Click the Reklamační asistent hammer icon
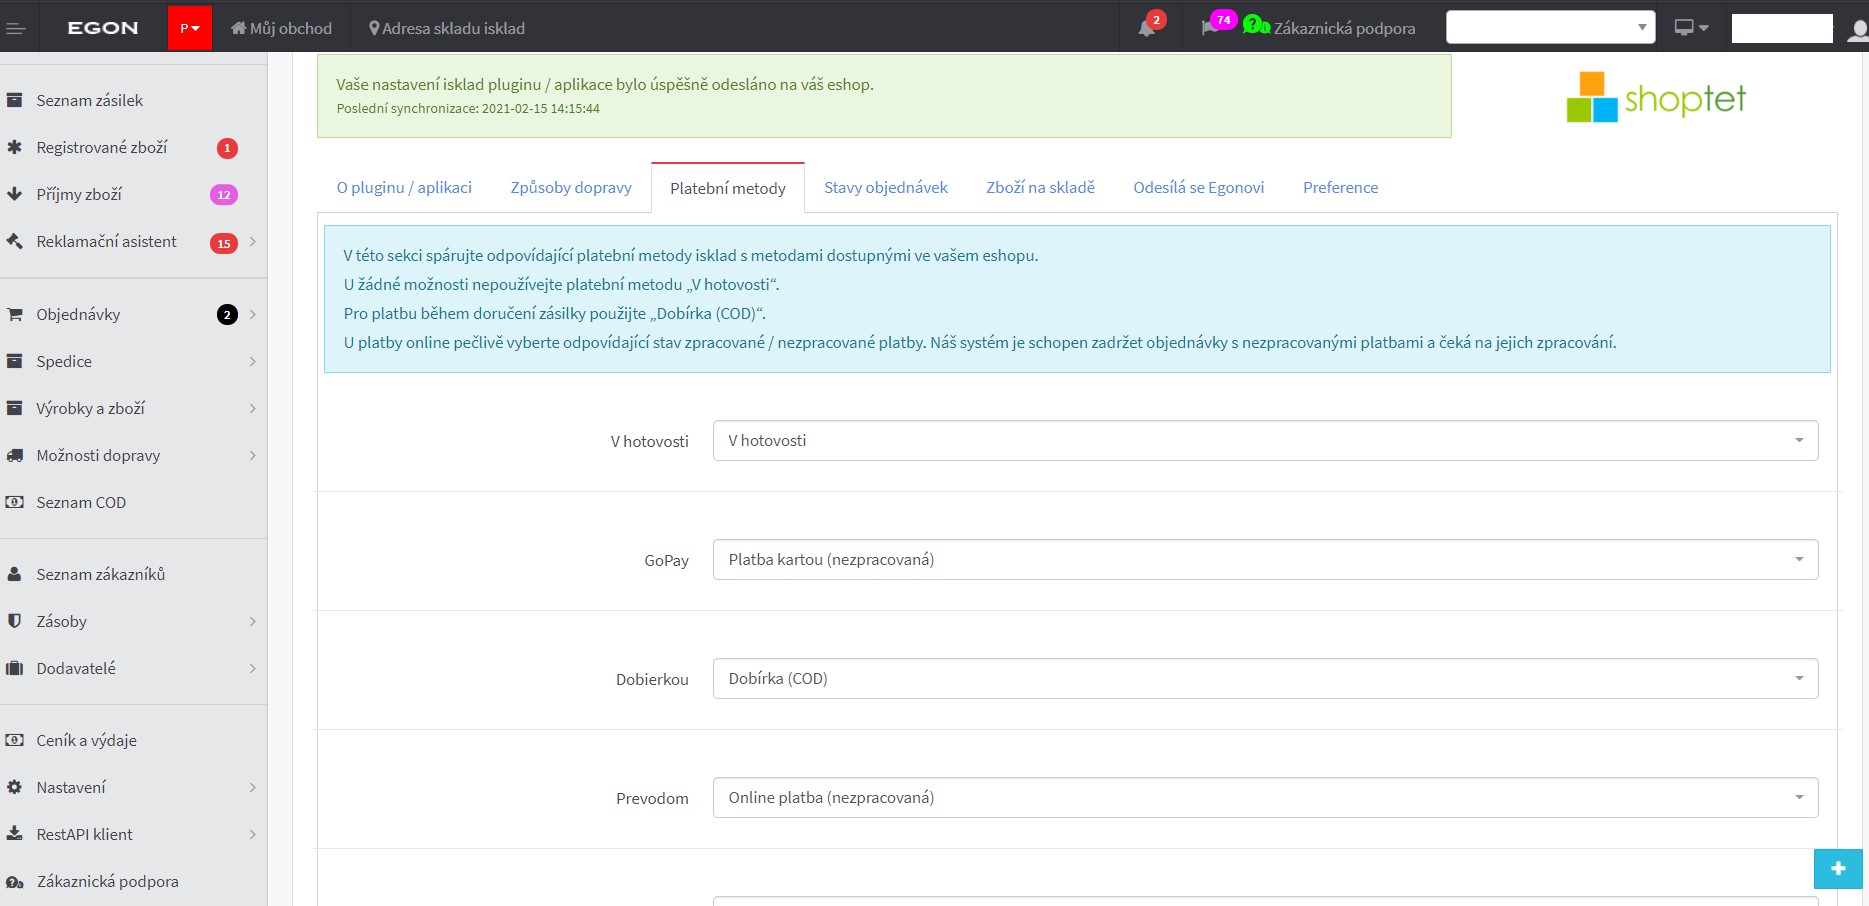 click(14, 241)
